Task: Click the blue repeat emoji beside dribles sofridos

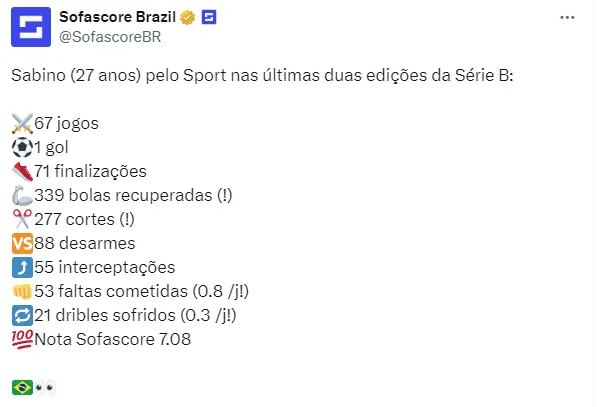Action: pos(22,315)
